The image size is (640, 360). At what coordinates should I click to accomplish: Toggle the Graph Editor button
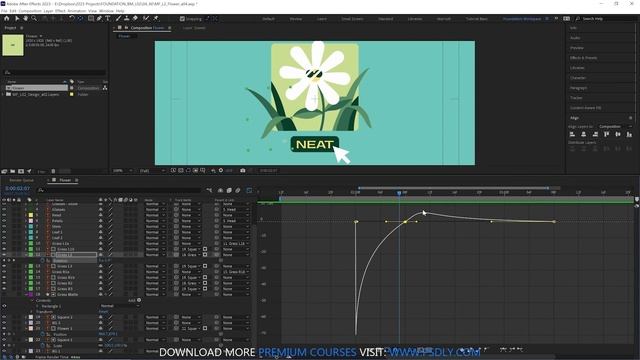tap(249, 190)
